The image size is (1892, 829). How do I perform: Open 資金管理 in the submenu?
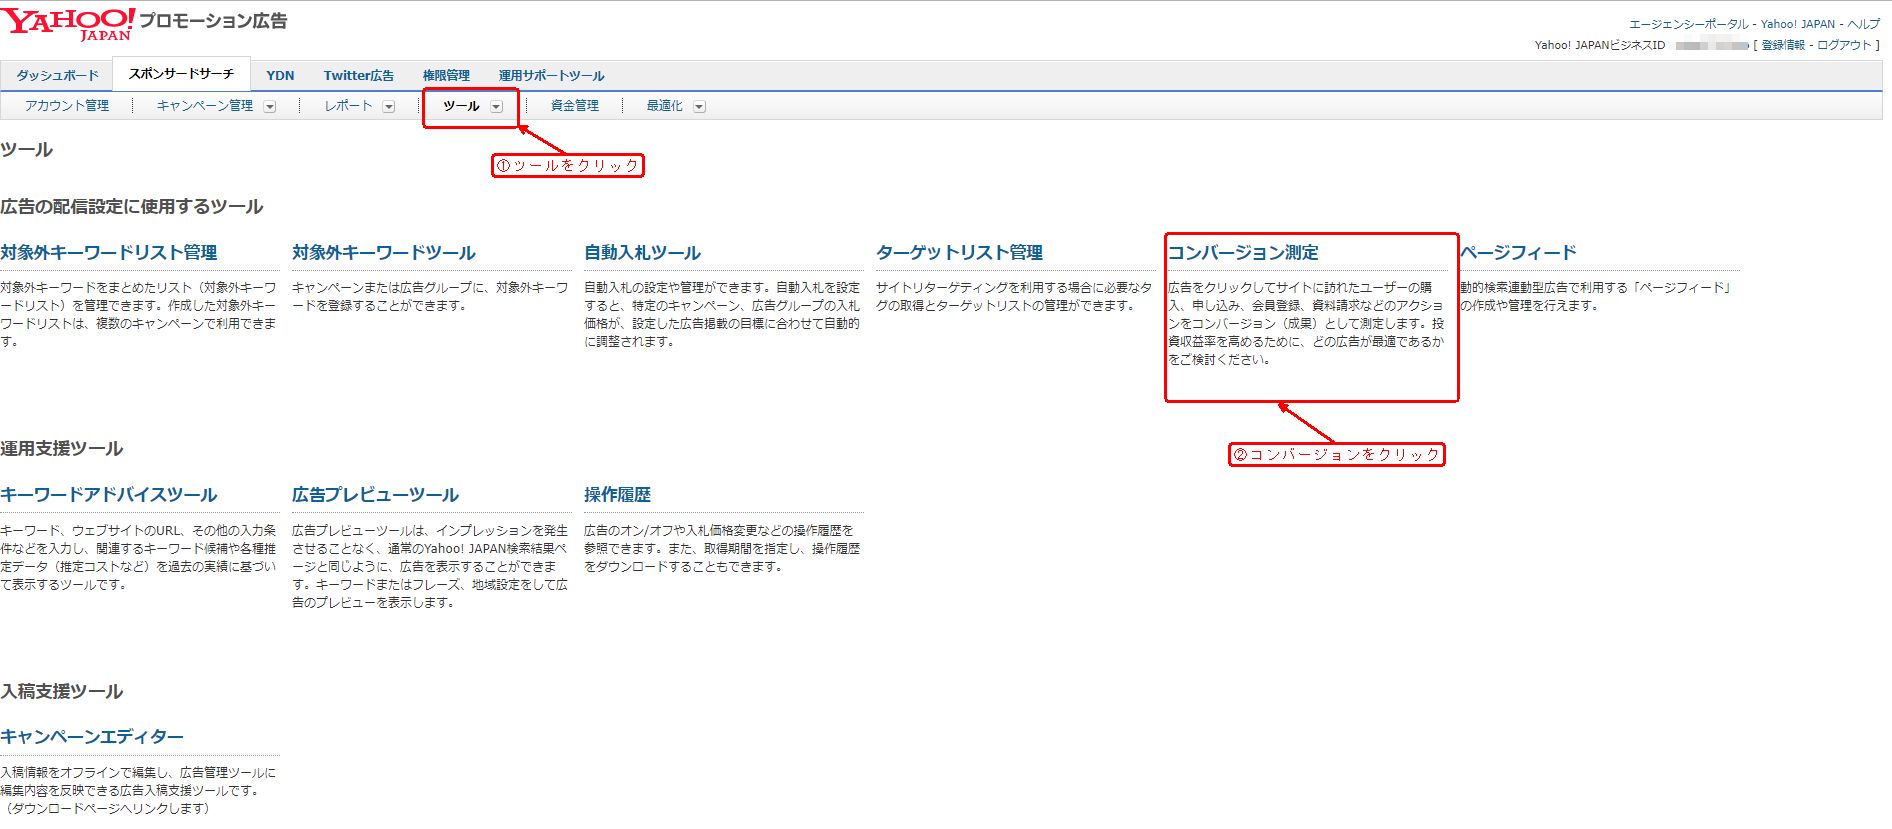click(575, 106)
